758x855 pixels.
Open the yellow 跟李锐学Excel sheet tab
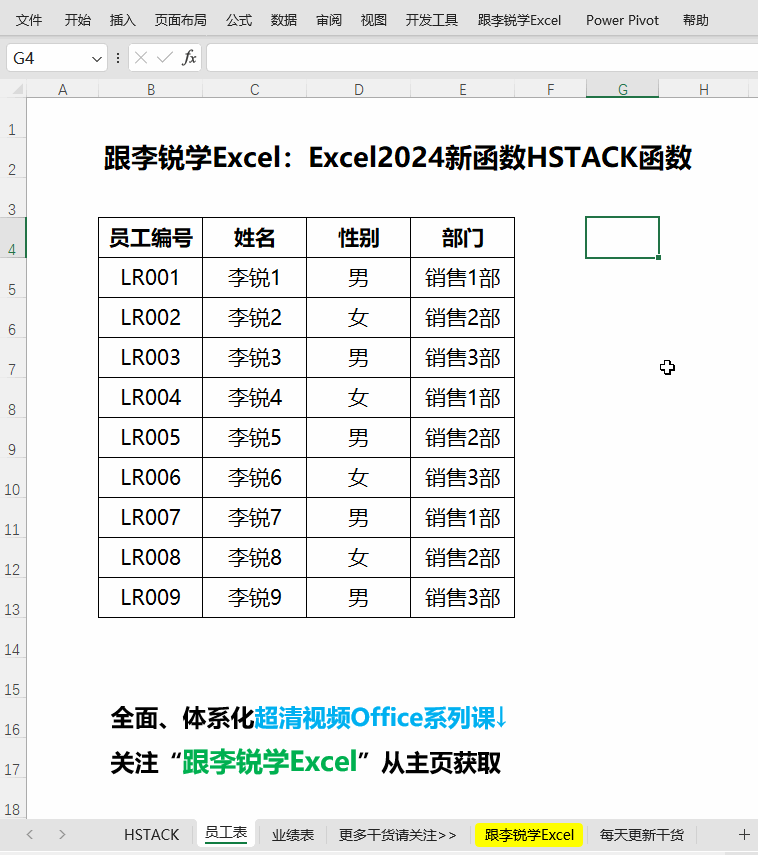529,835
